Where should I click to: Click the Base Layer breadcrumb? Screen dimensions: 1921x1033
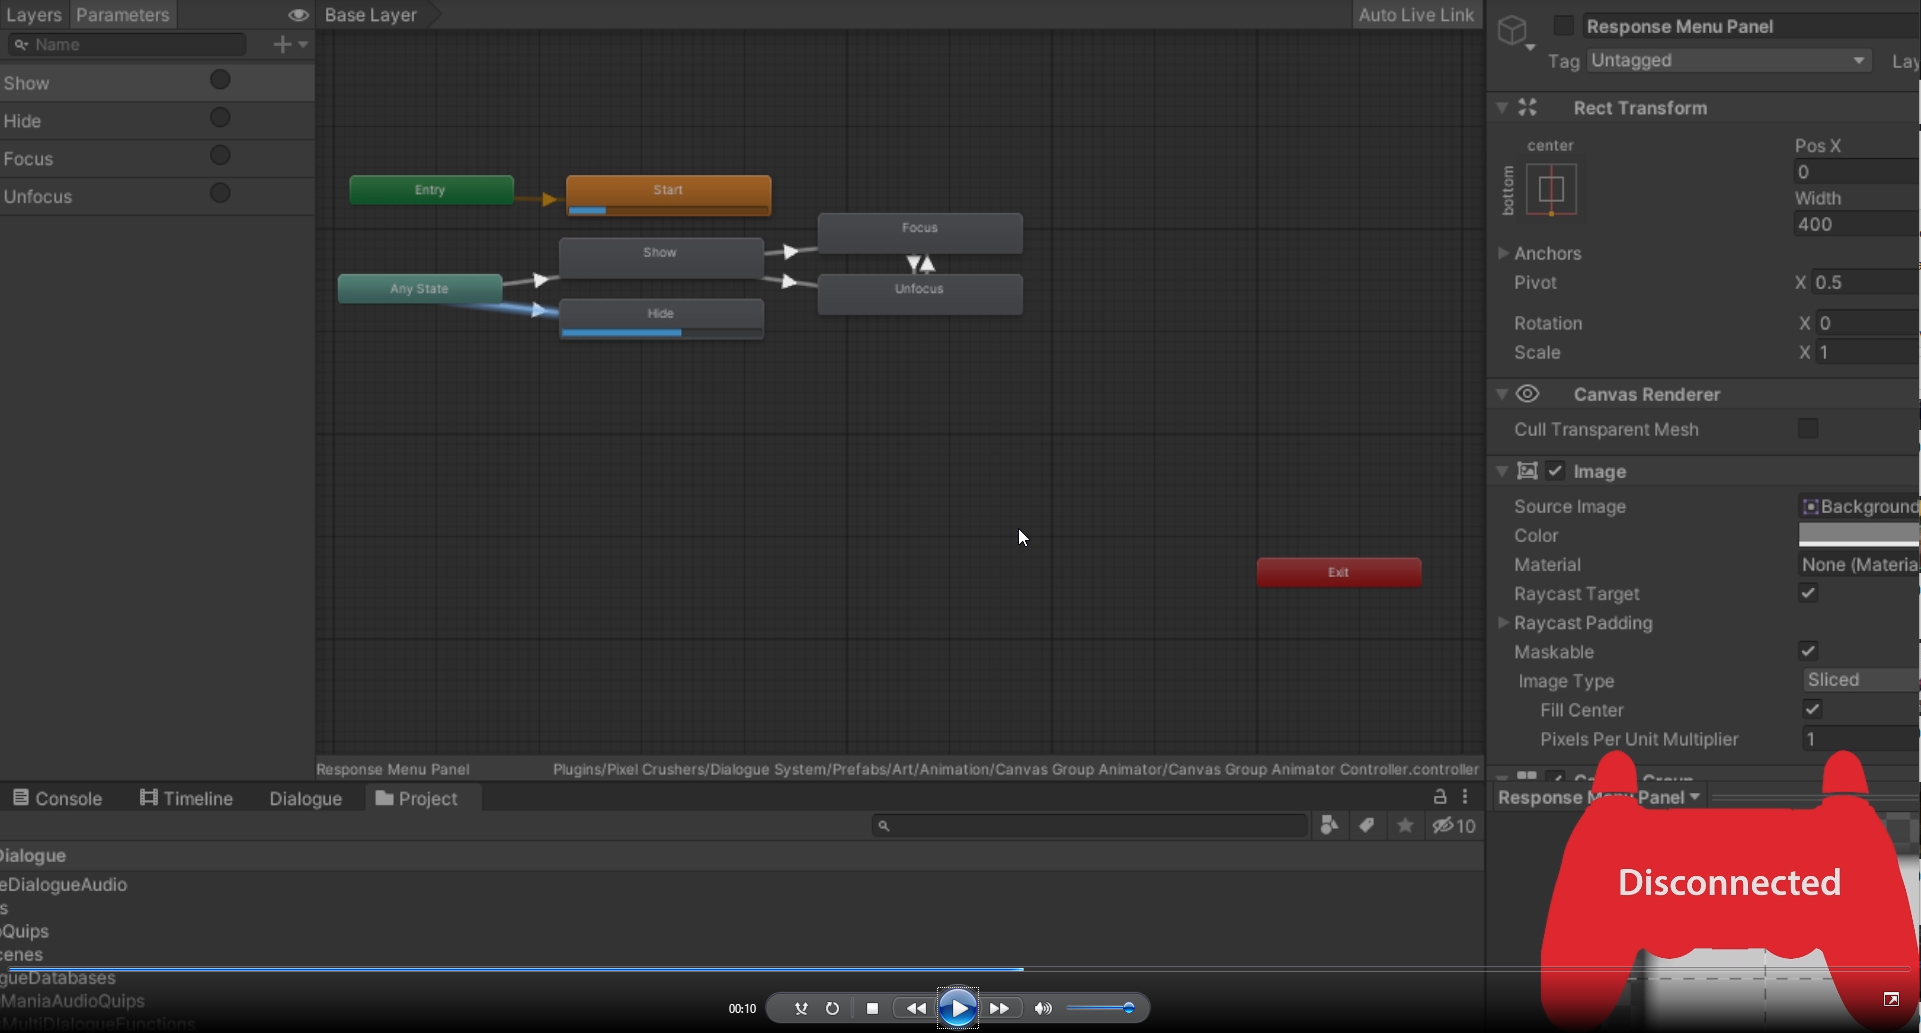coord(371,15)
